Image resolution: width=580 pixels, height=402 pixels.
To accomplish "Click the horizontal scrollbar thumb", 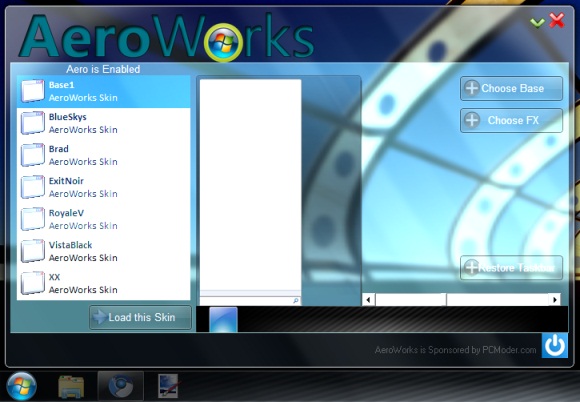I will click(411, 300).
